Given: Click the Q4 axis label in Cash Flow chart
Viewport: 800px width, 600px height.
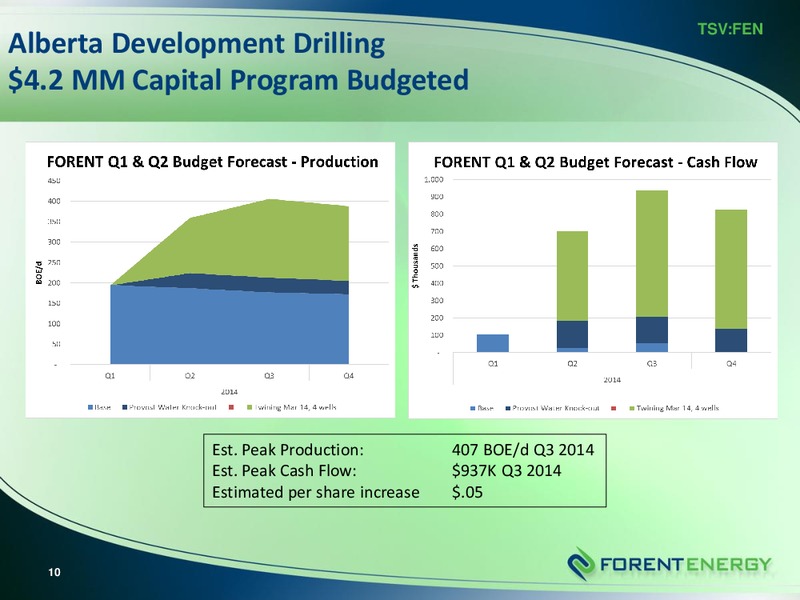Looking at the screenshot, I should point(731,364).
